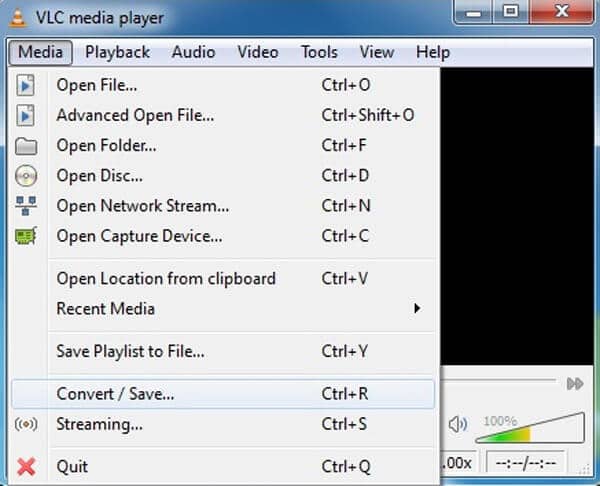The height and width of the screenshot is (486, 600).
Task: Click the Streaming broadcast icon
Action: [26, 424]
